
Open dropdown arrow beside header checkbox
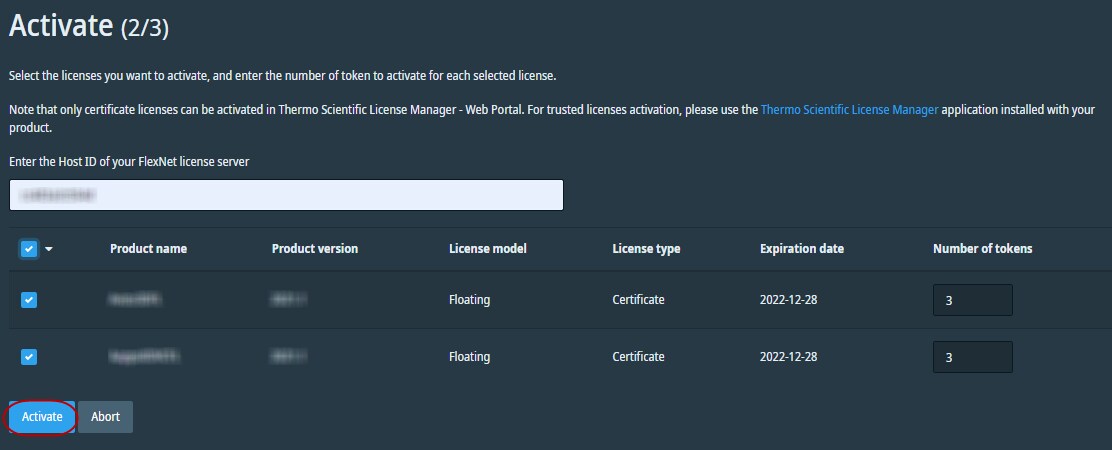pyautogui.click(x=49, y=250)
